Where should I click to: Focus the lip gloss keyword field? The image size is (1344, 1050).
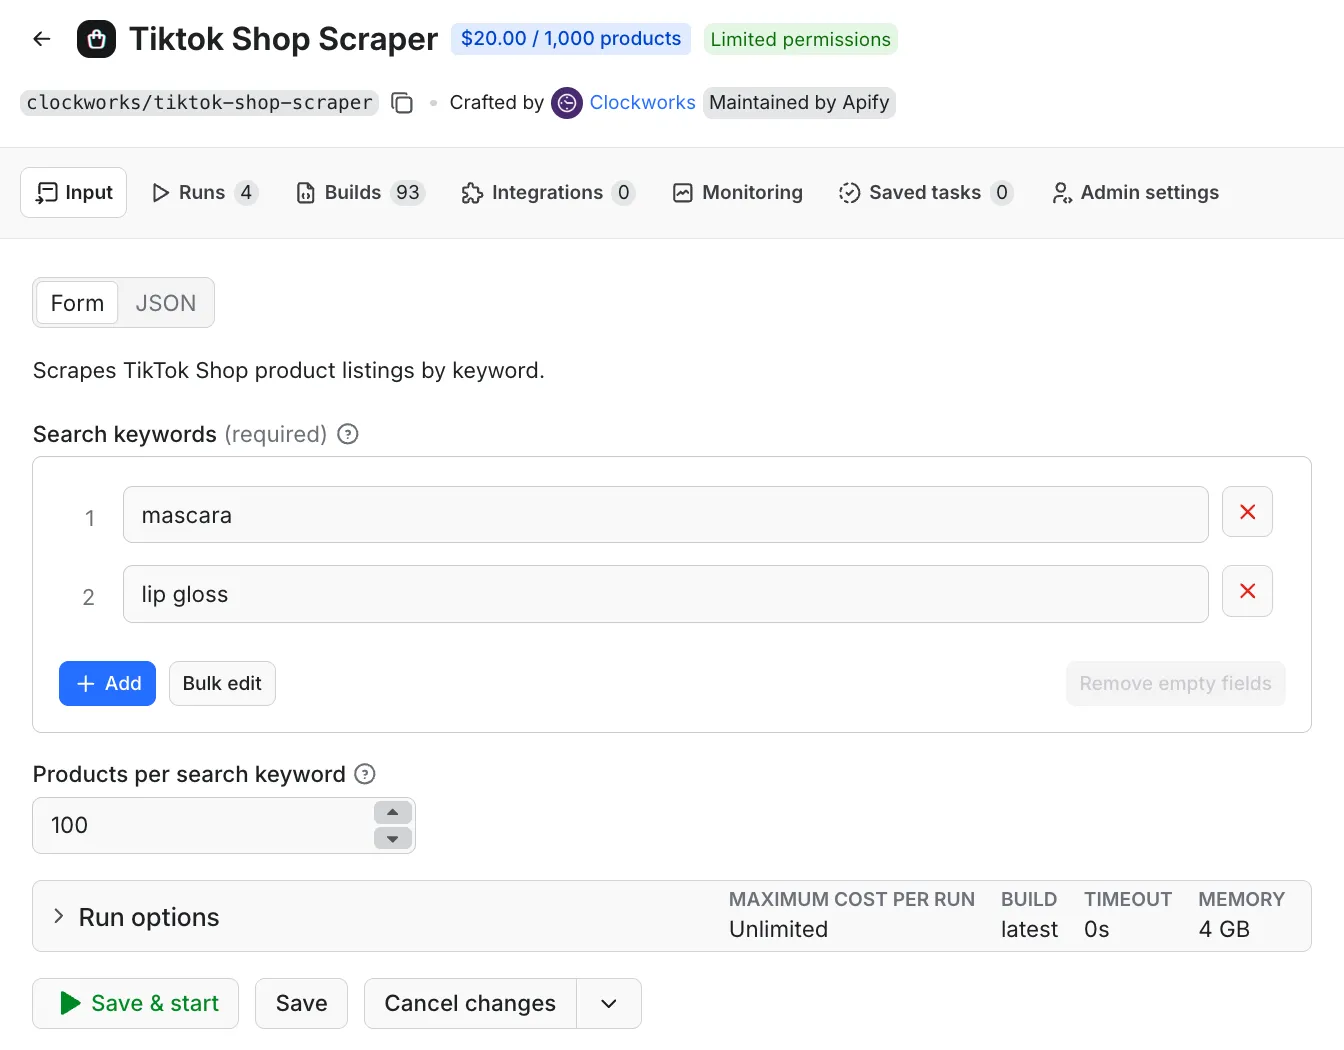(666, 594)
